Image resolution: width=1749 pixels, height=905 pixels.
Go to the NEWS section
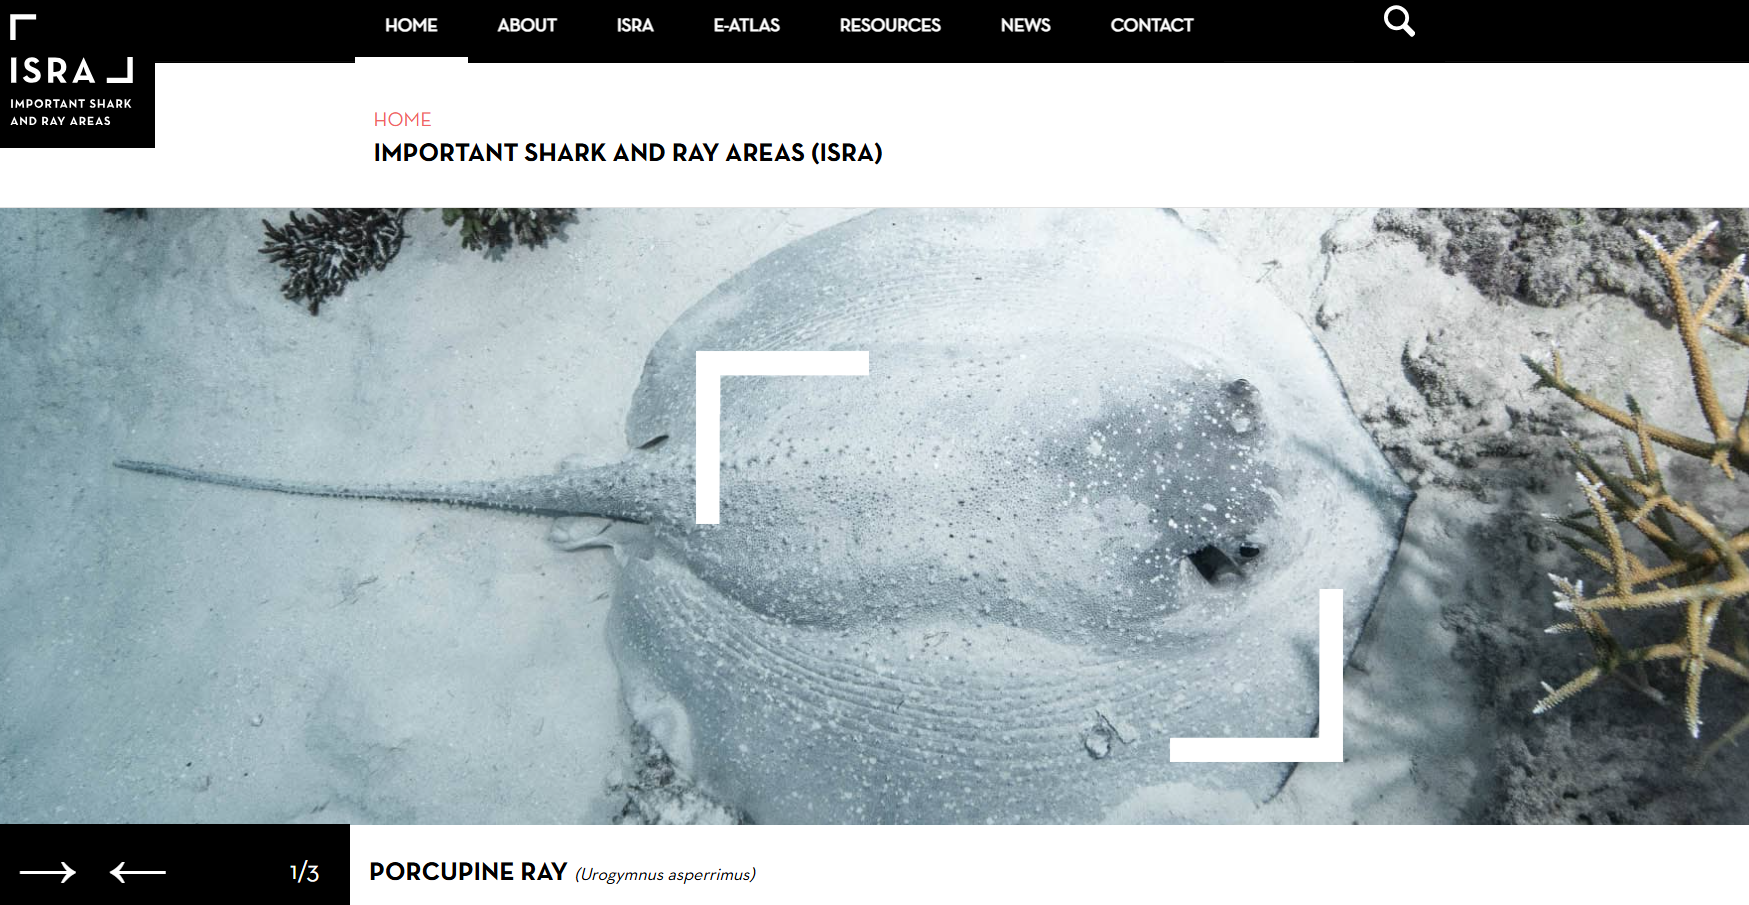[1025, 25]
